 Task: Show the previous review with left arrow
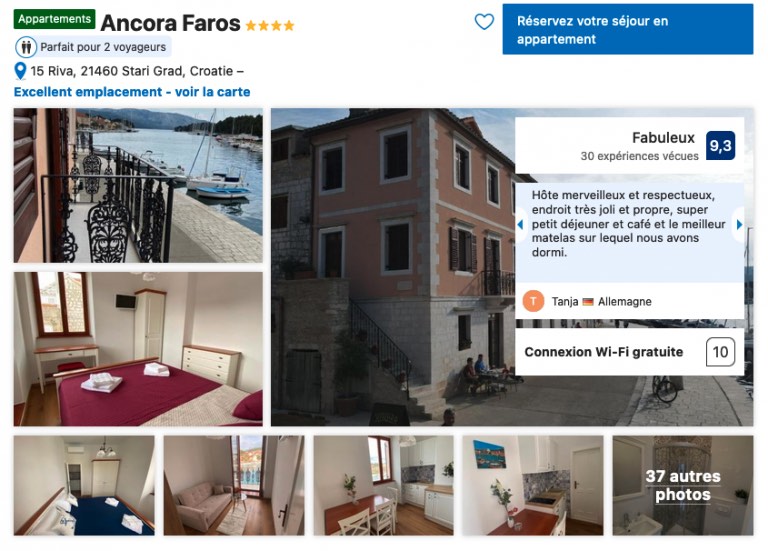tap(520, 224)
